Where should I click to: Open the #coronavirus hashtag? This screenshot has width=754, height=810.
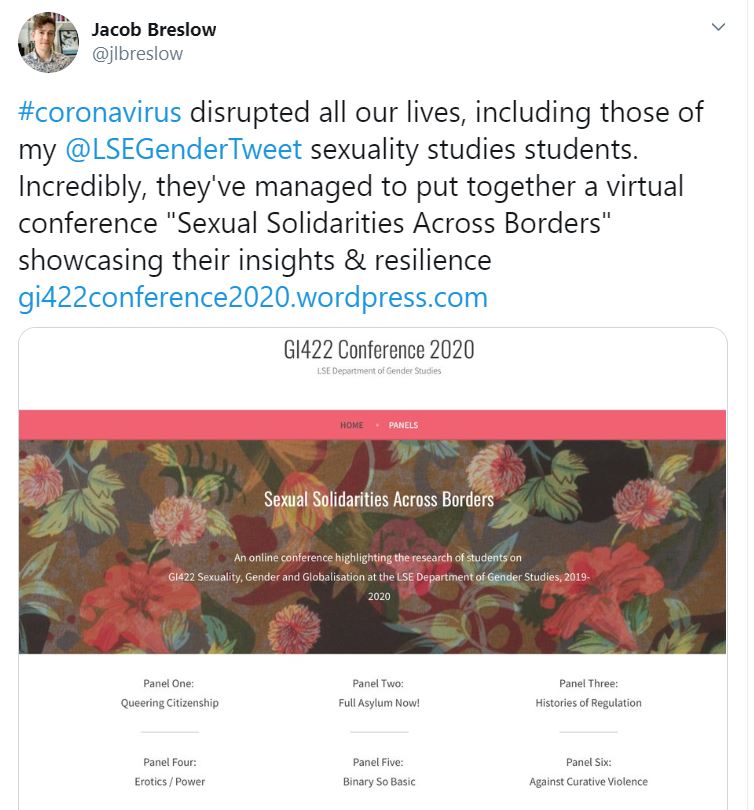[100, 112]
